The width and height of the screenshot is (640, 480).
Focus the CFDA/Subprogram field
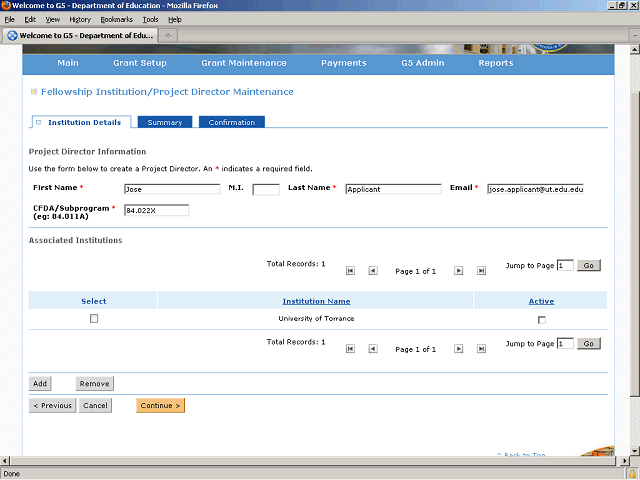pos(156,210)
